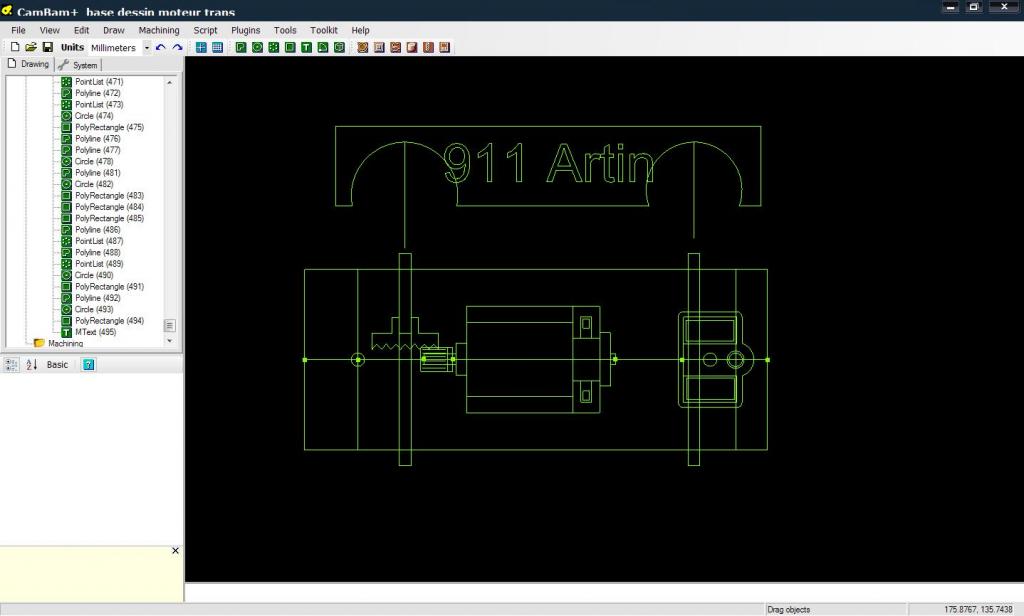Select PolyRectangle (475) in the tree
This screenshot has height=616, width=1024.
point(109,127)
